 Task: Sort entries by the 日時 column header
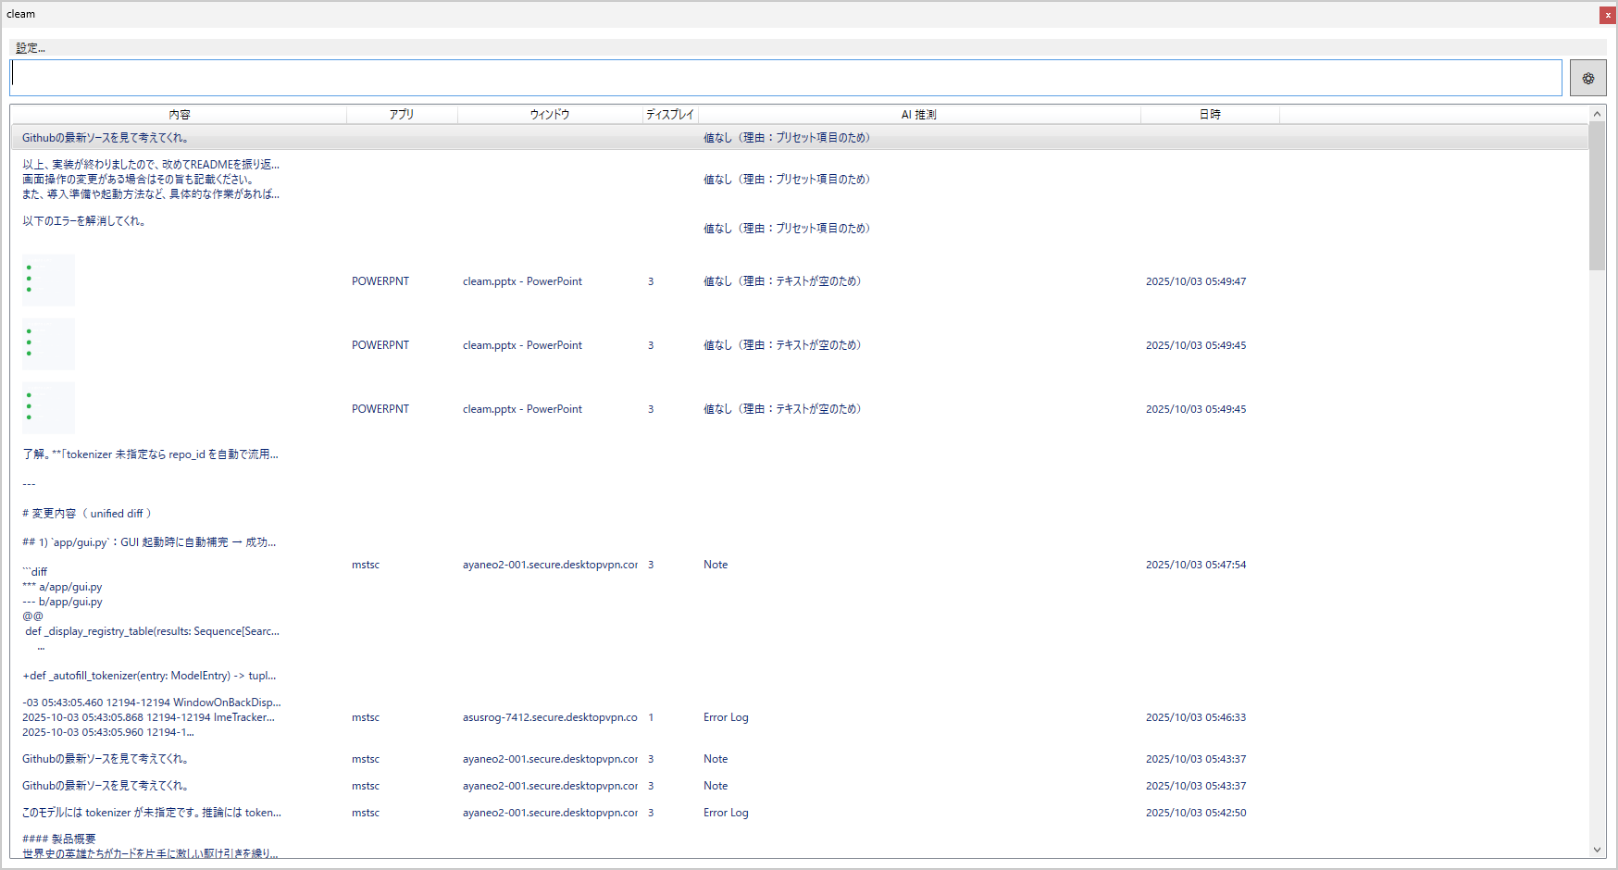pos(1209,115)
